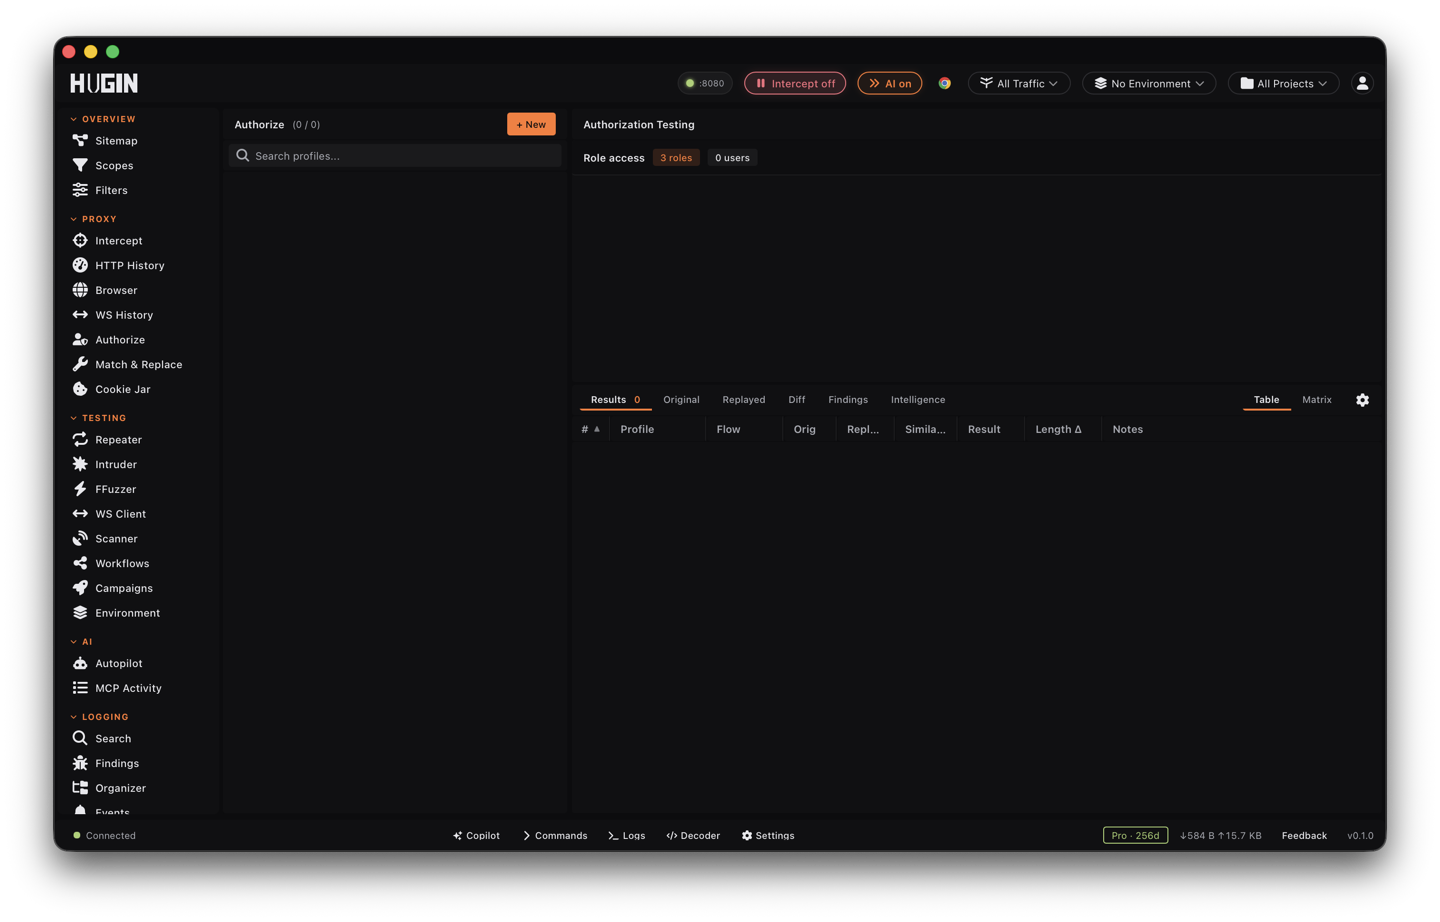Open the Diff tab
1440x922 pixels.
[x=796, y=400]
